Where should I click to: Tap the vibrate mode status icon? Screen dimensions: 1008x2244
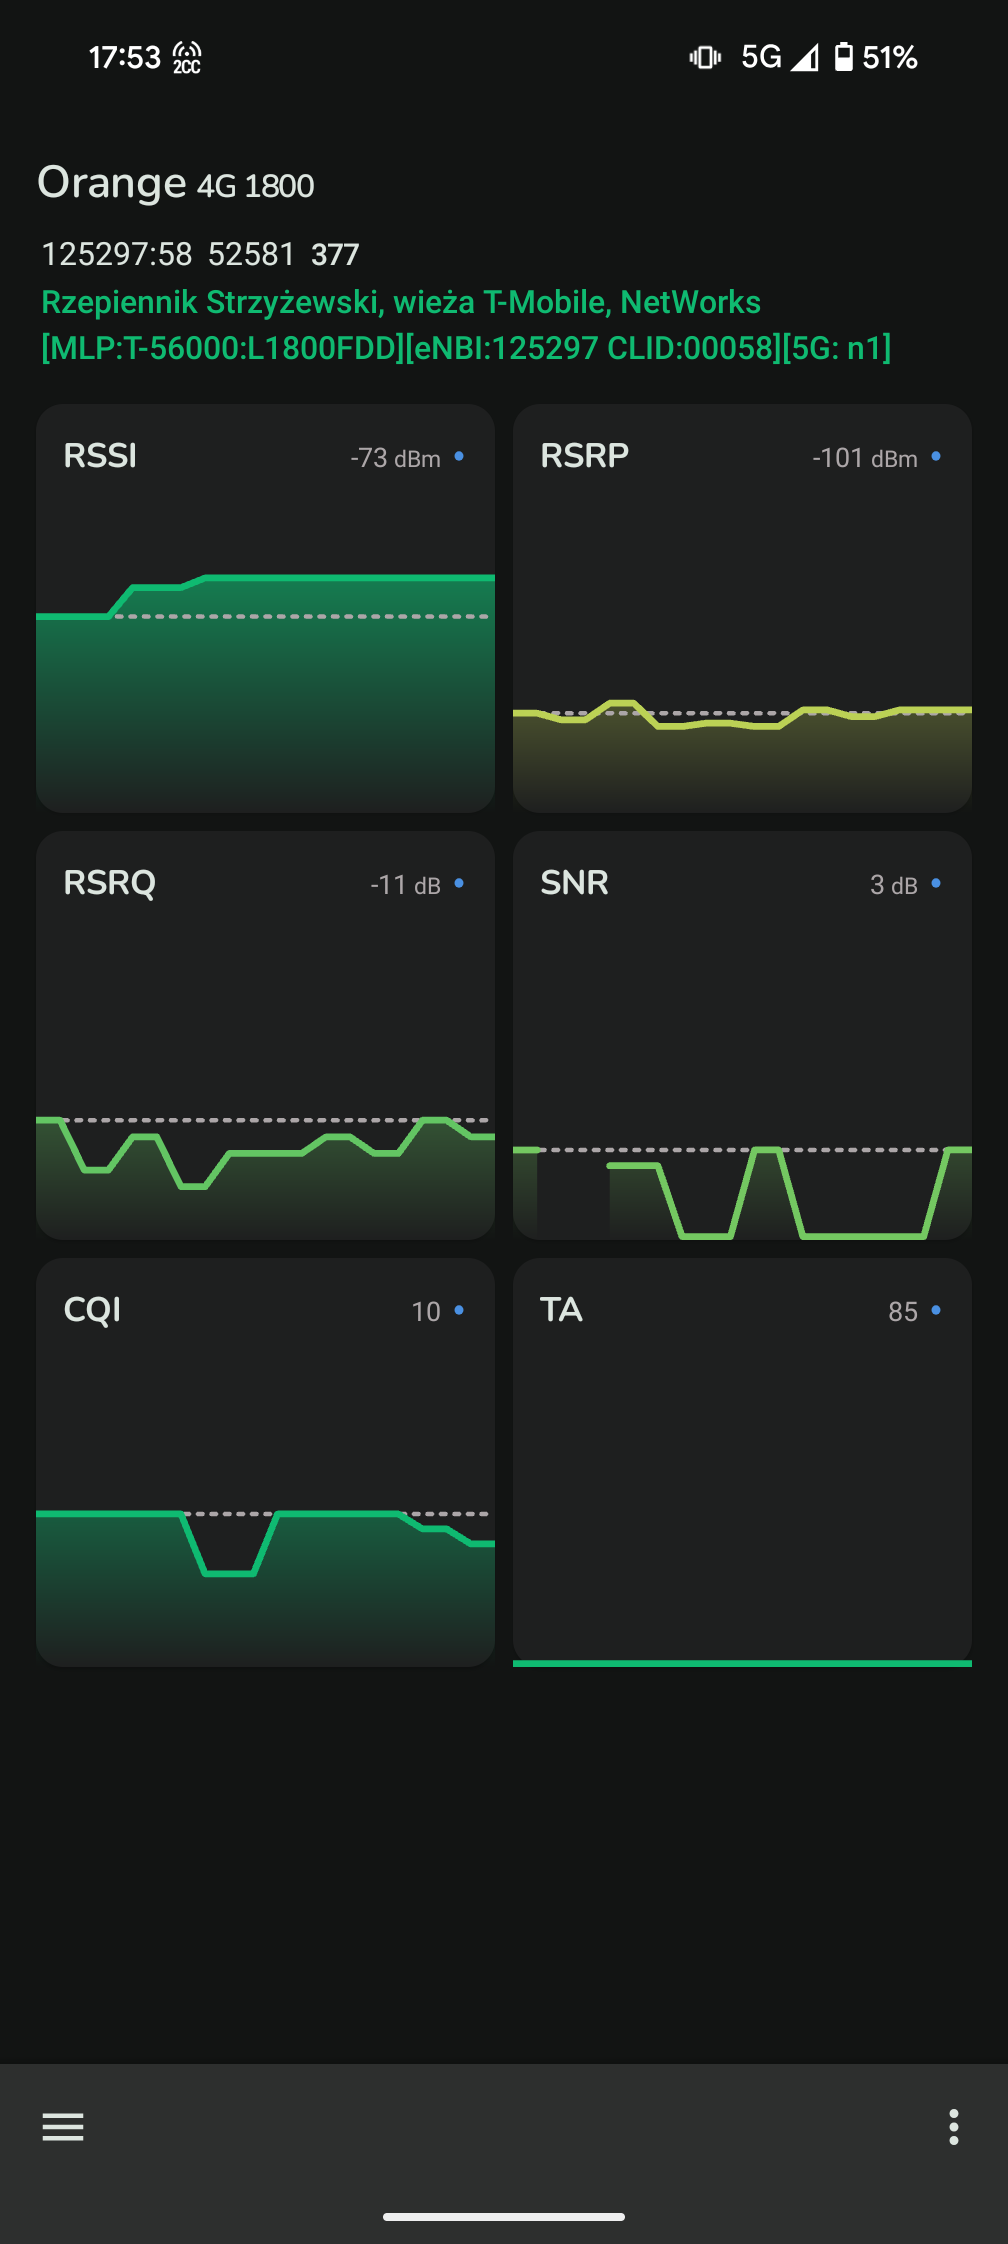point(705,57)
